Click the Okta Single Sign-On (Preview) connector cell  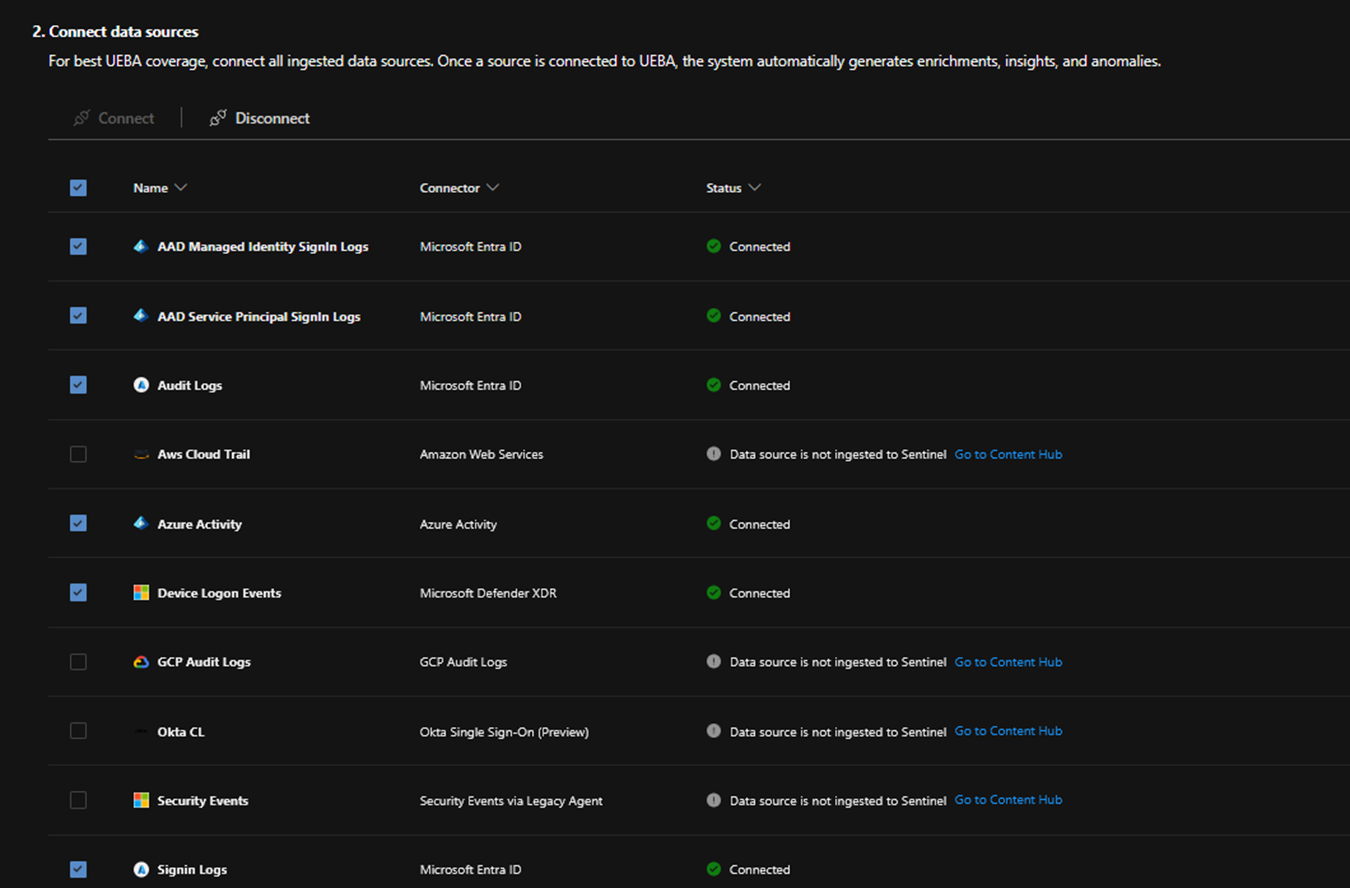click(504, 732)
